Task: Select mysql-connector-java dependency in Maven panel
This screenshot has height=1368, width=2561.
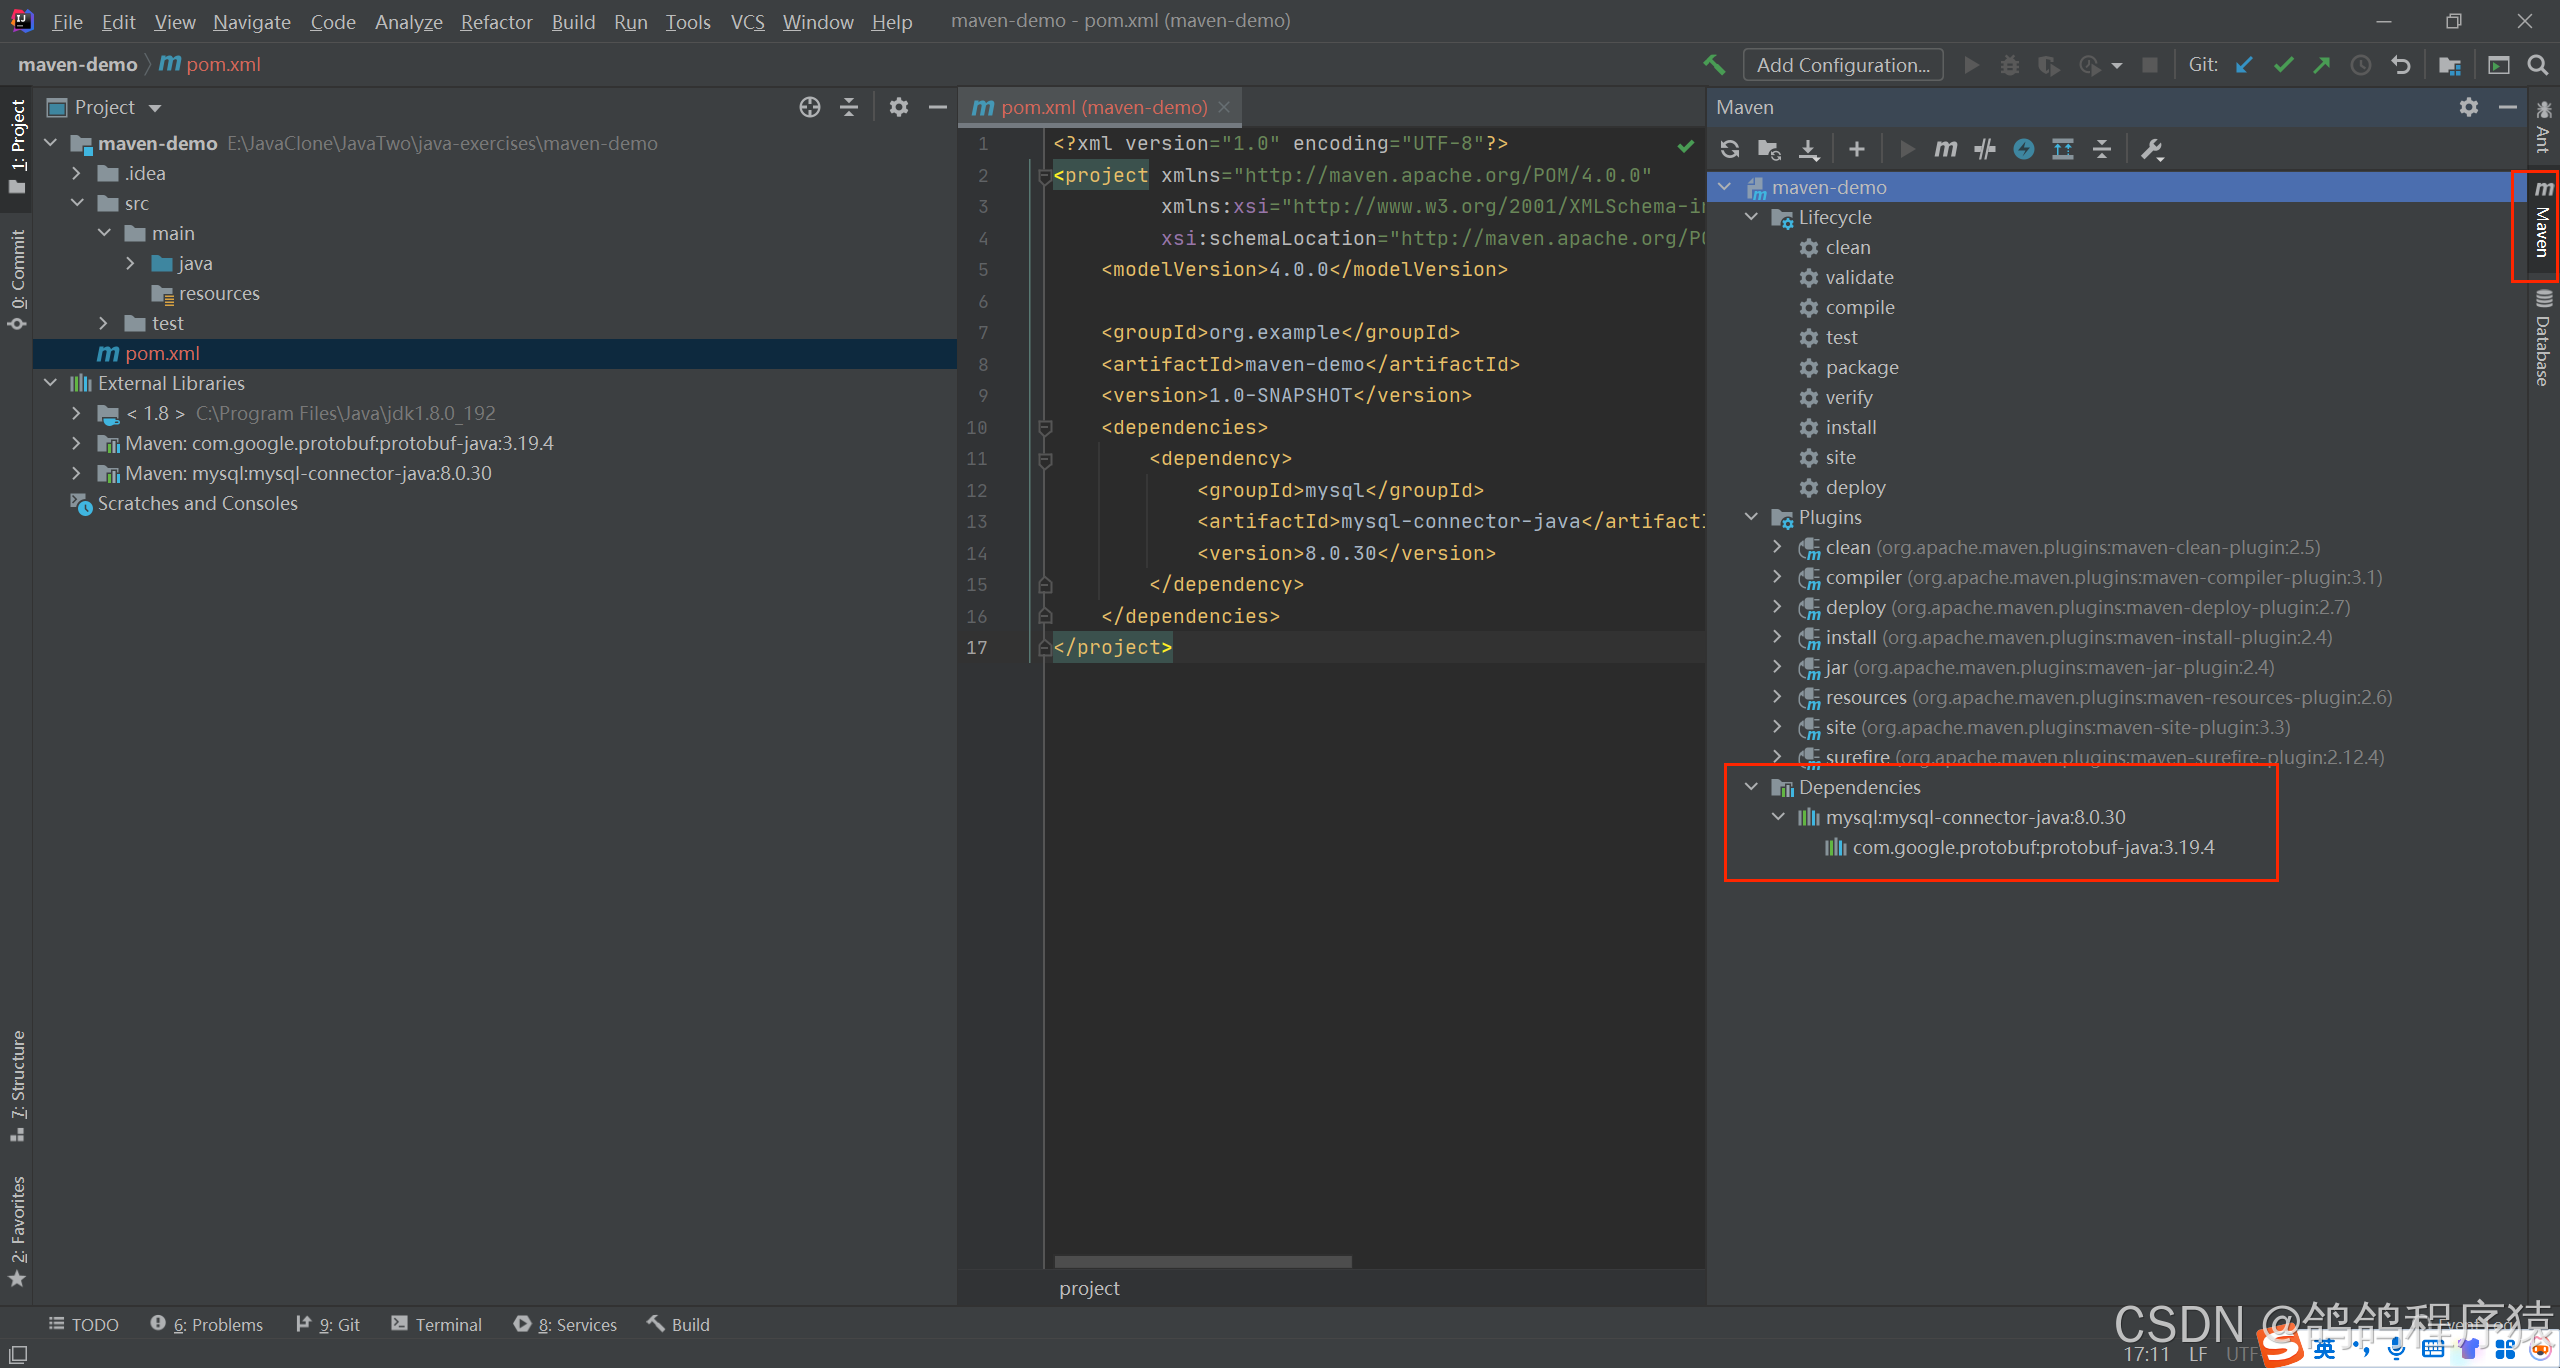Action: [x=1975, y=817]
